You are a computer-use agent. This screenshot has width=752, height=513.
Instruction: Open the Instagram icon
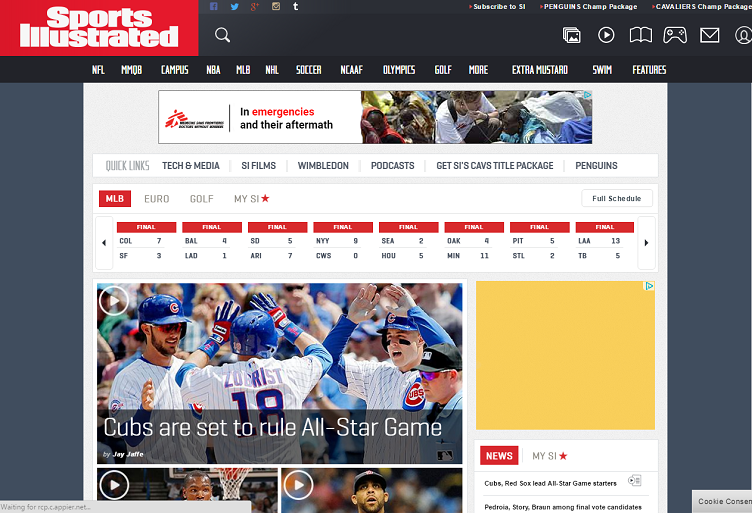(x=276, y=6)
